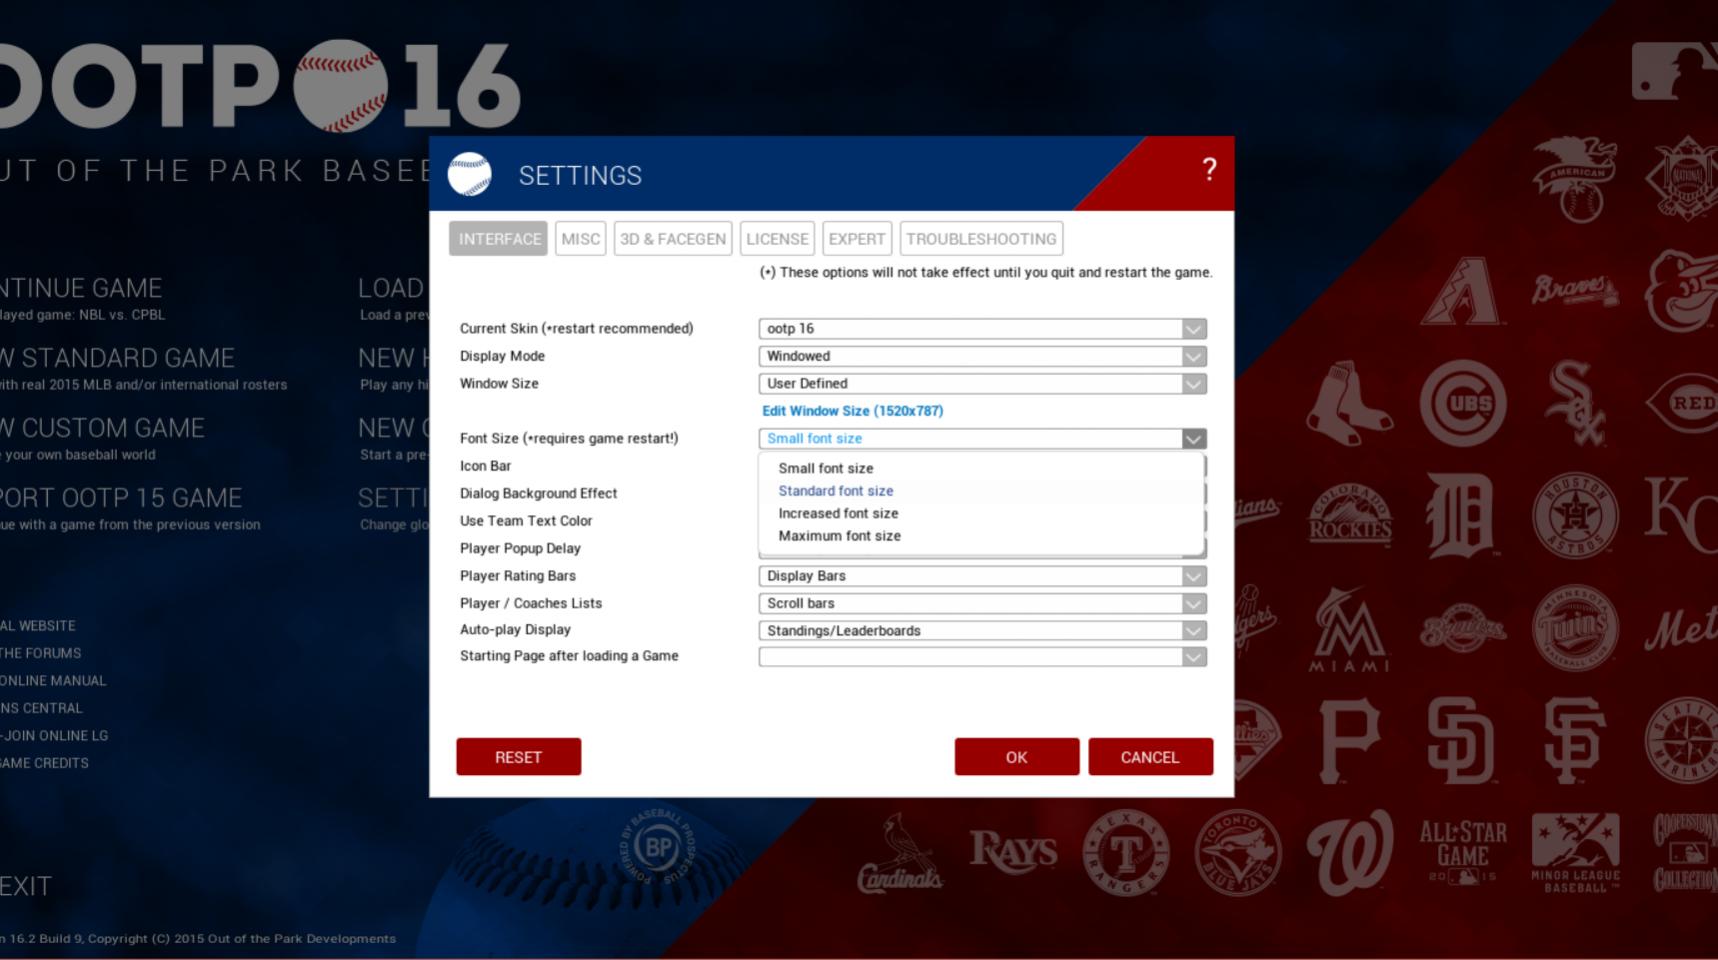Switch to the EXPERT tab
Screen dimensions: 1718x960
point(857,239)
